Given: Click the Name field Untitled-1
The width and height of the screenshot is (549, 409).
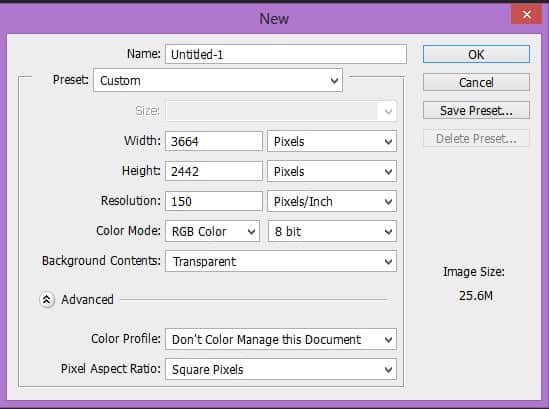Looking at the screenshot, I should click(286, 54).
